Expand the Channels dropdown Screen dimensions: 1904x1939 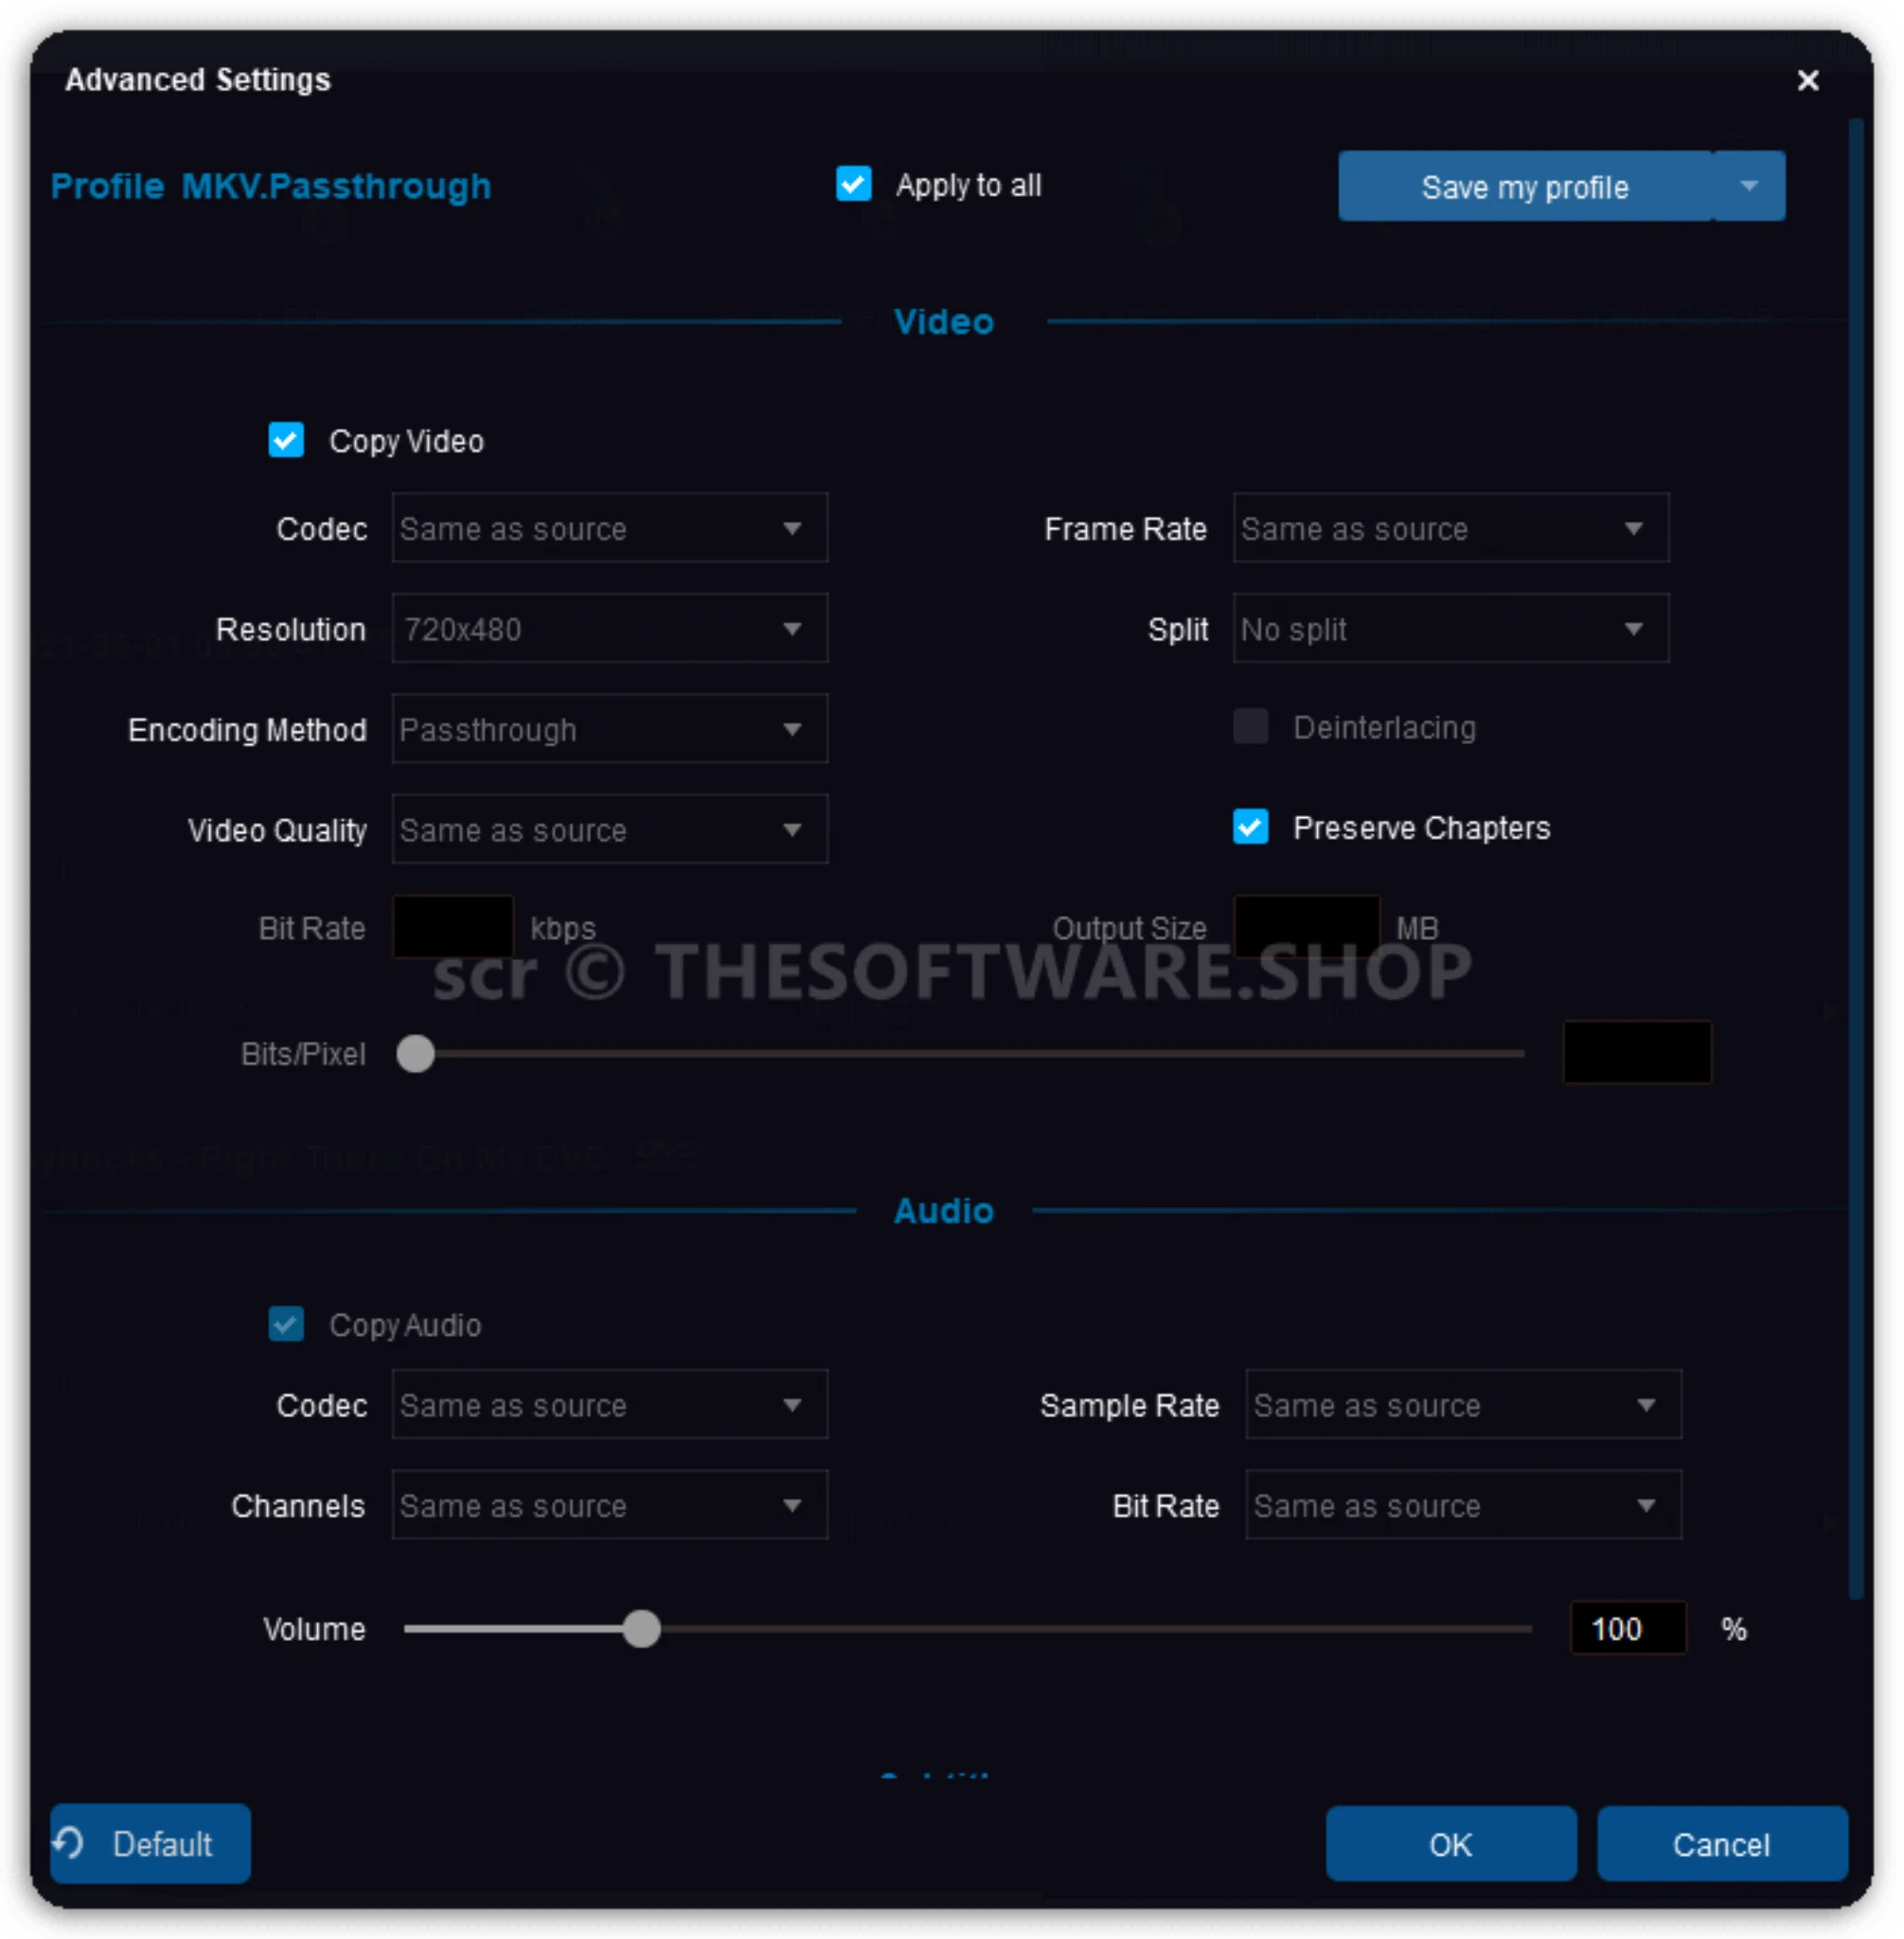pyautogui.click(x=609, y=1505)
